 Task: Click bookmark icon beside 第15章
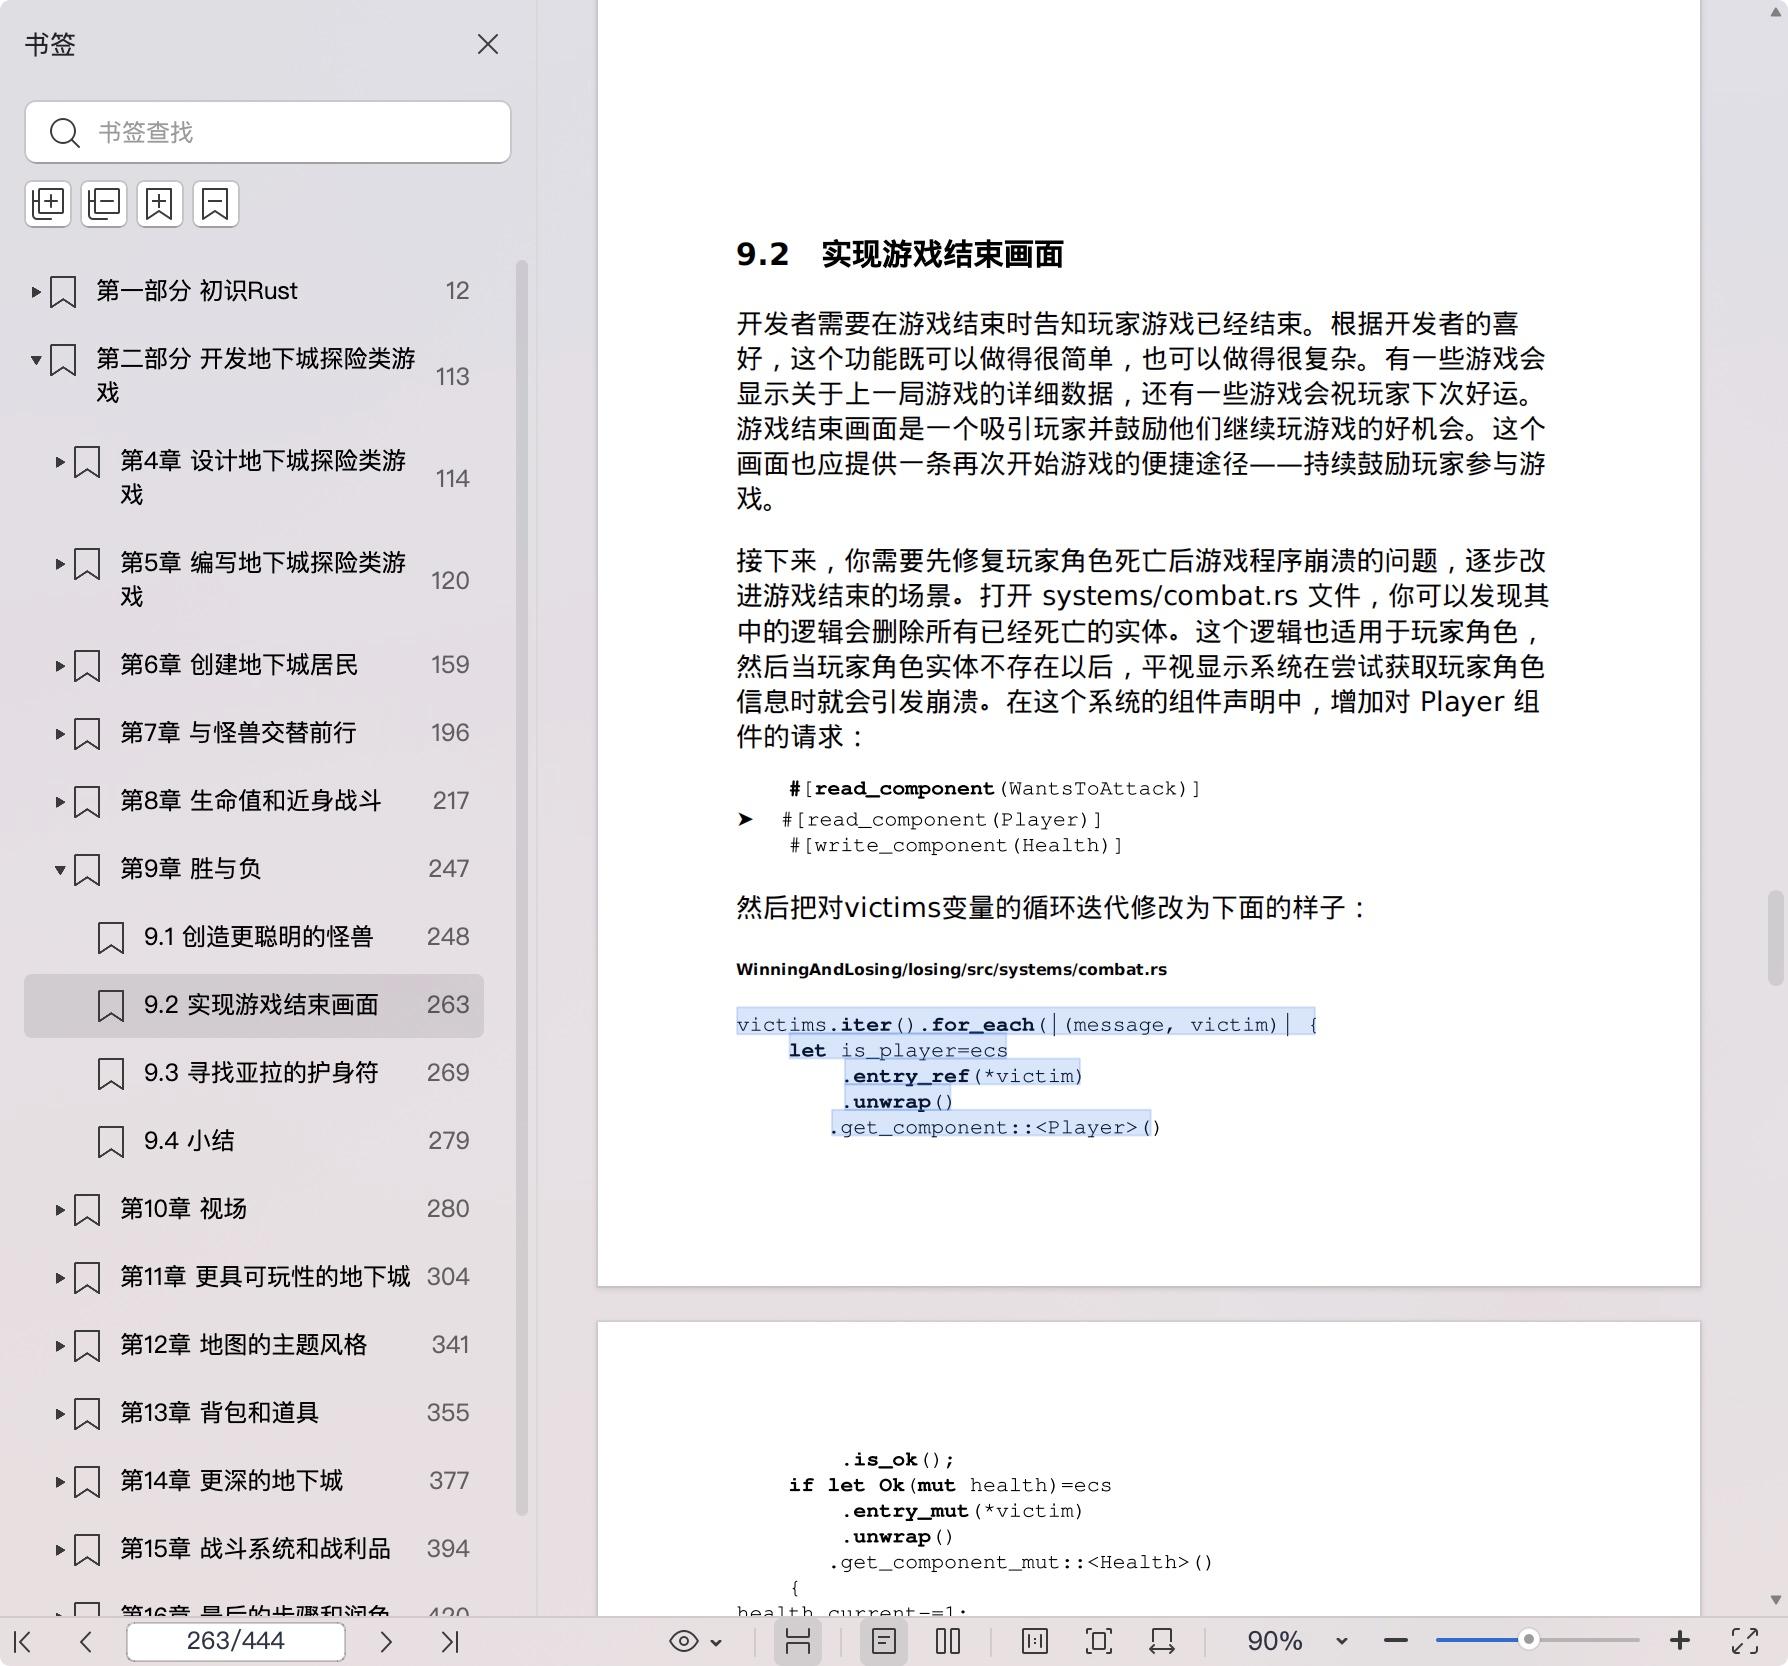(87, 1550)
